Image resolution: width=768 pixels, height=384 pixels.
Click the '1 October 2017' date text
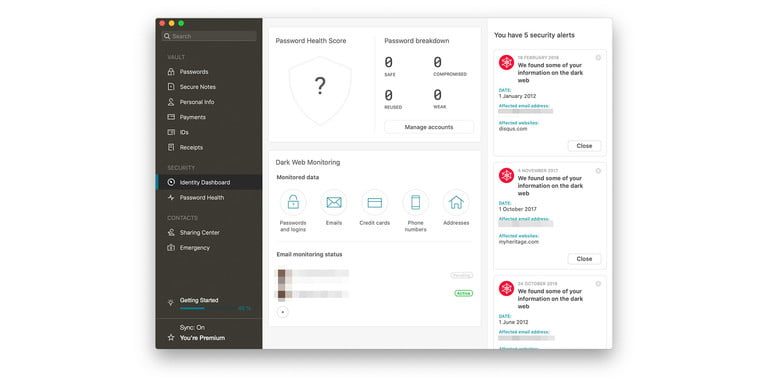point(518,209)
